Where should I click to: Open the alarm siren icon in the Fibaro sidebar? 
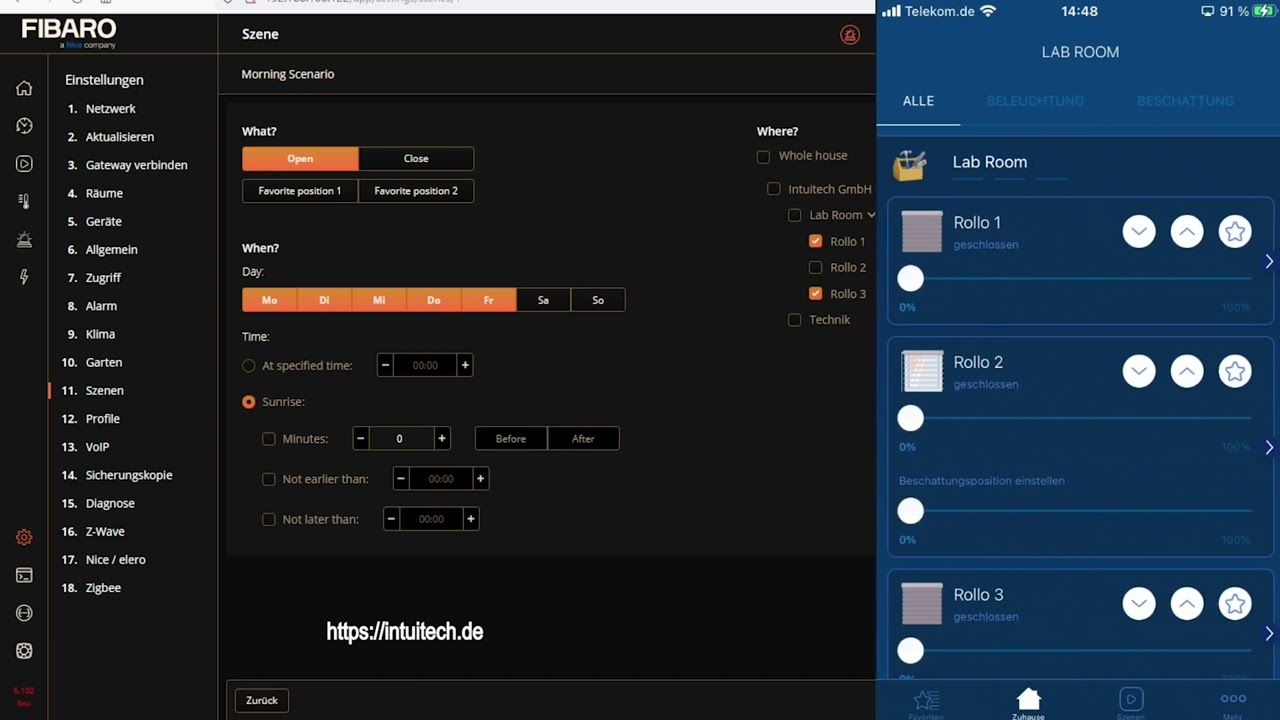coord(24,239)
